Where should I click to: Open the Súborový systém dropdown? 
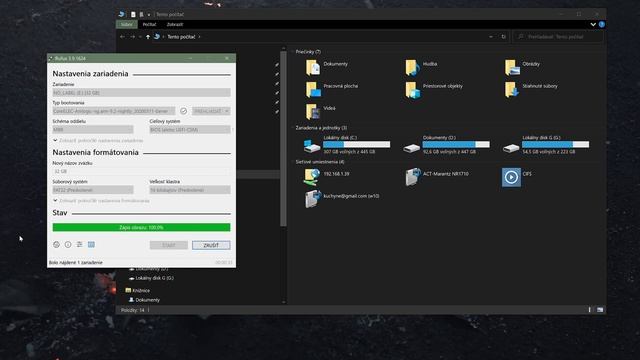93,190
